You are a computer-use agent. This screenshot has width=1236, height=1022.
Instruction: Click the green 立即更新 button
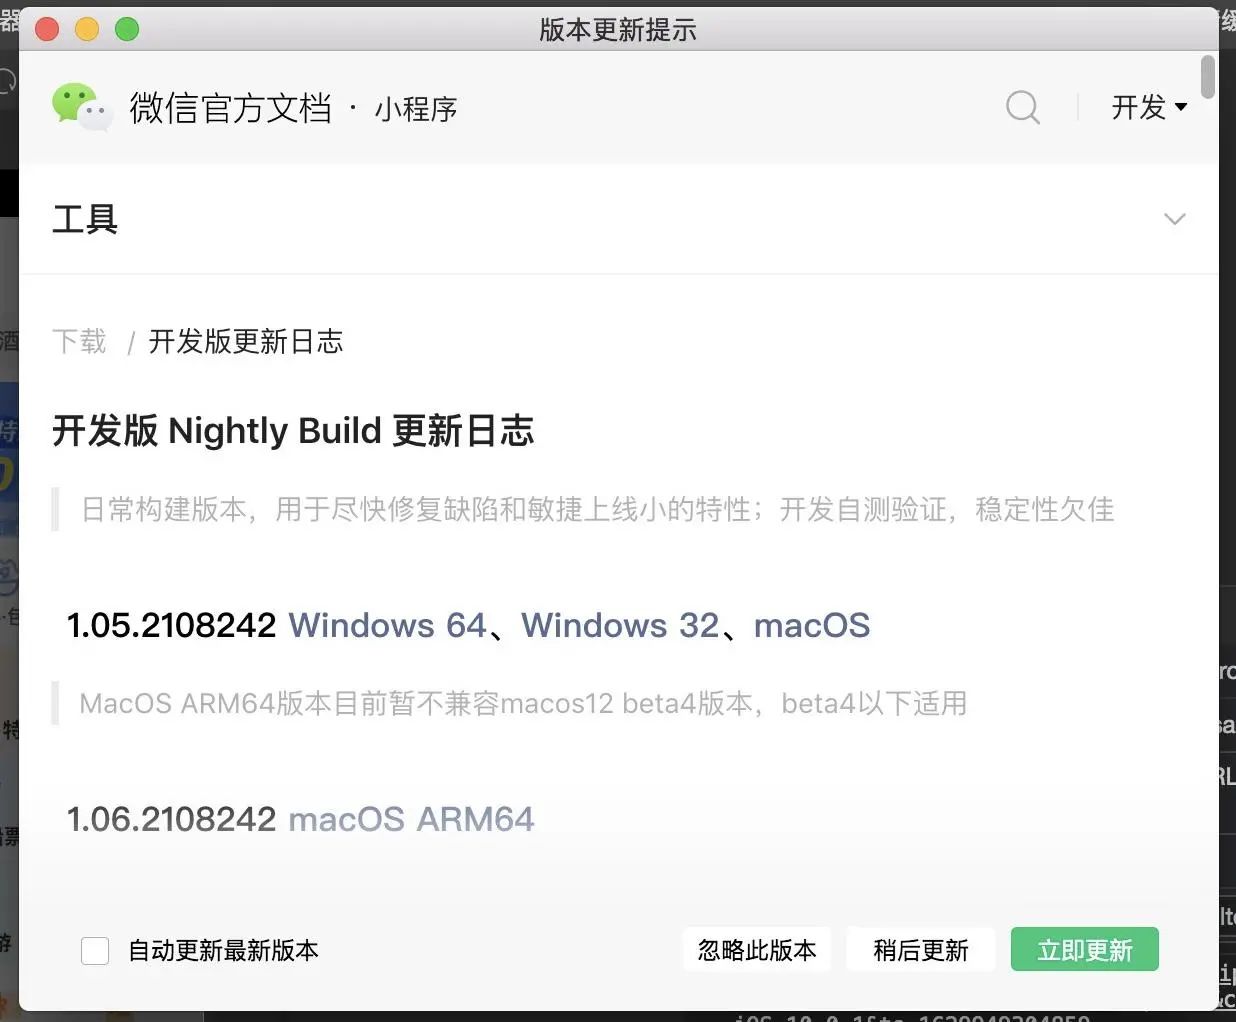[1085, 950]
